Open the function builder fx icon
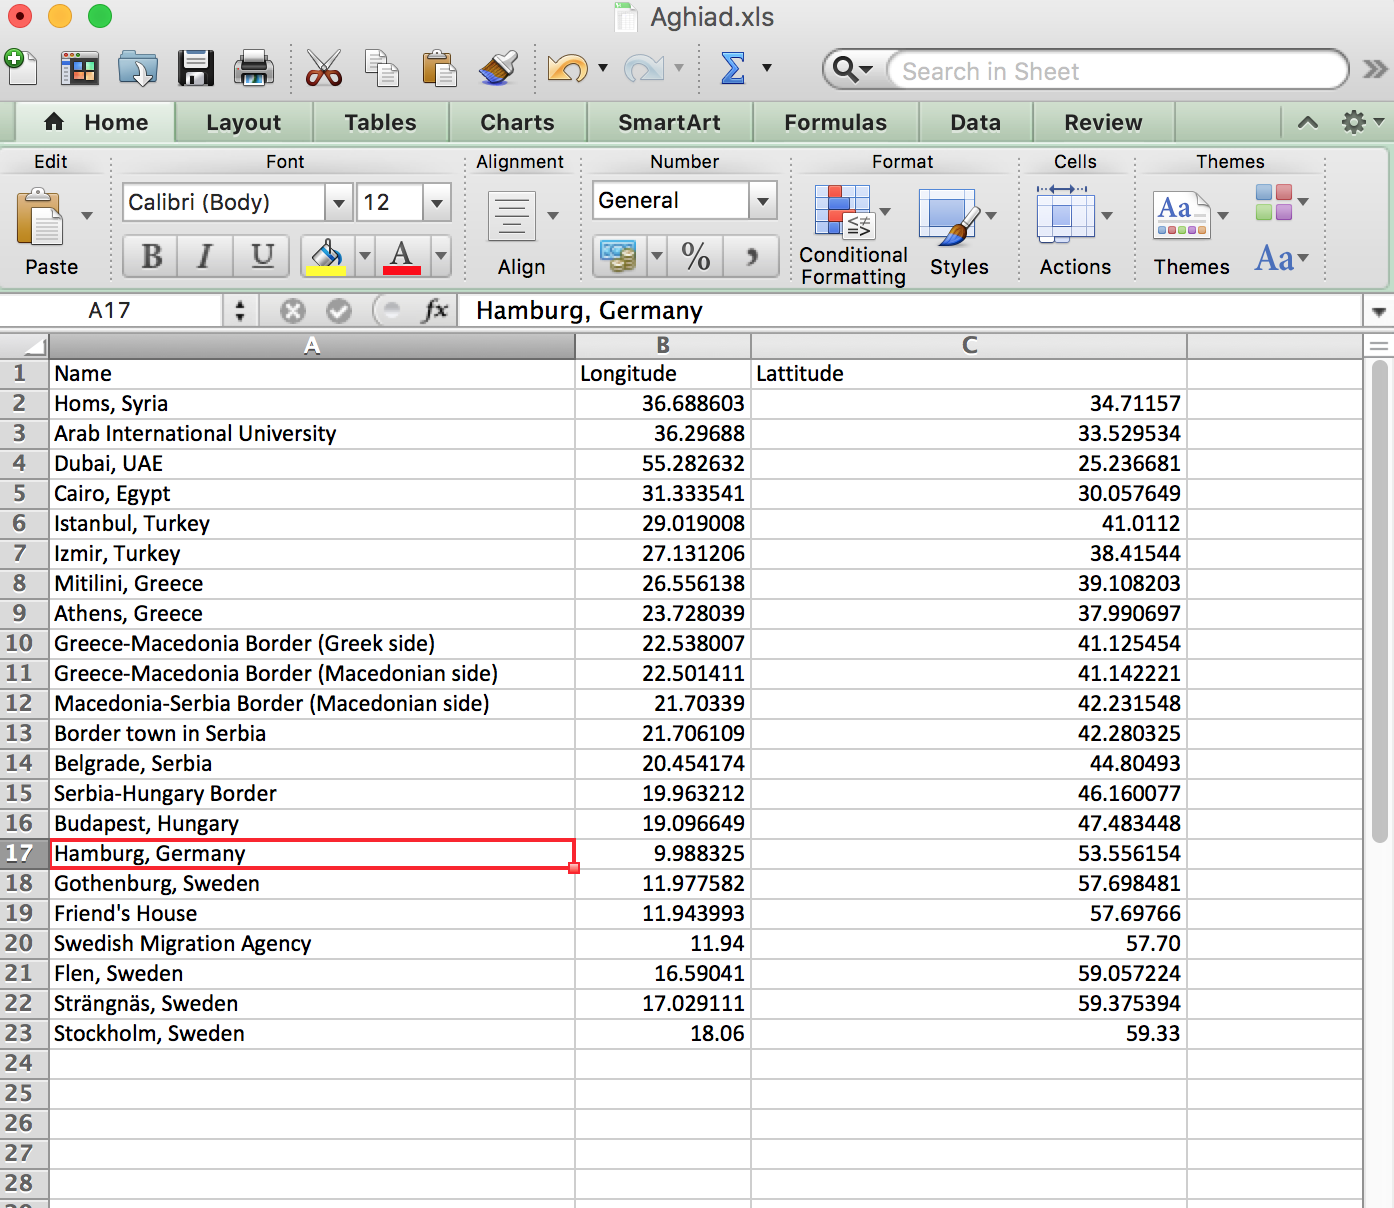1394x1208 pixels. click(x=435, y=311)
